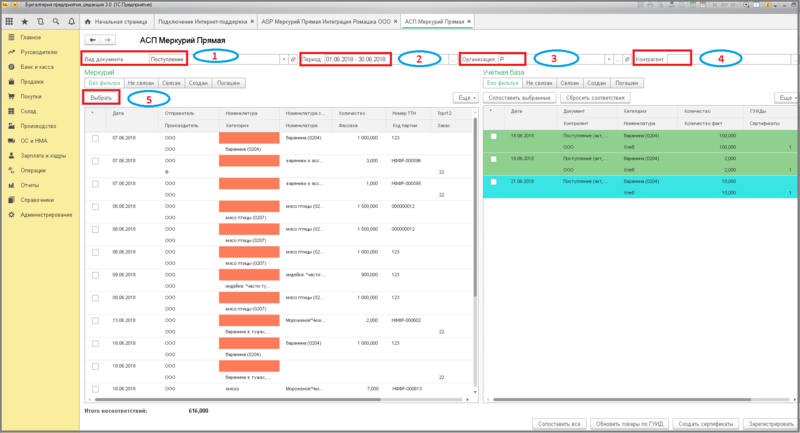Tick the checkbox of the 13.06.2018 row
This screenshot has width=800, height=433.
(x=95, y=320)
